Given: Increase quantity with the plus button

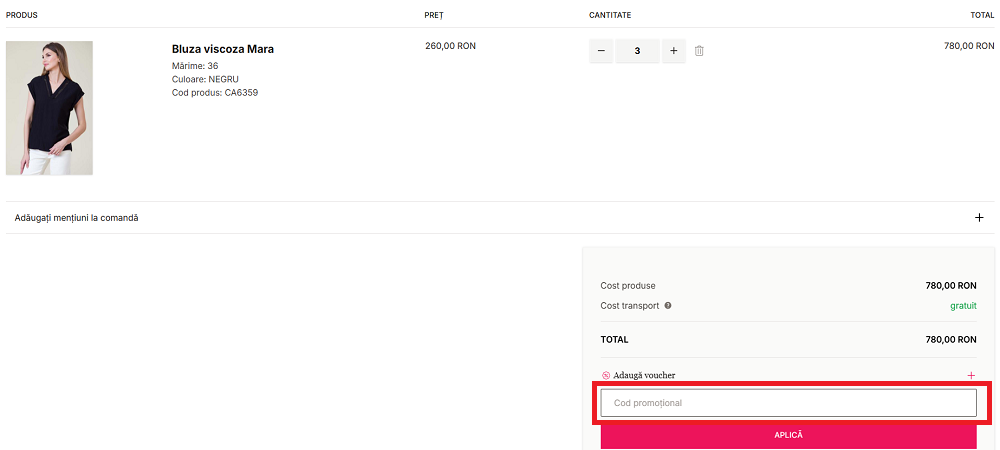Looking at the screenshot, I should [673, 51].
